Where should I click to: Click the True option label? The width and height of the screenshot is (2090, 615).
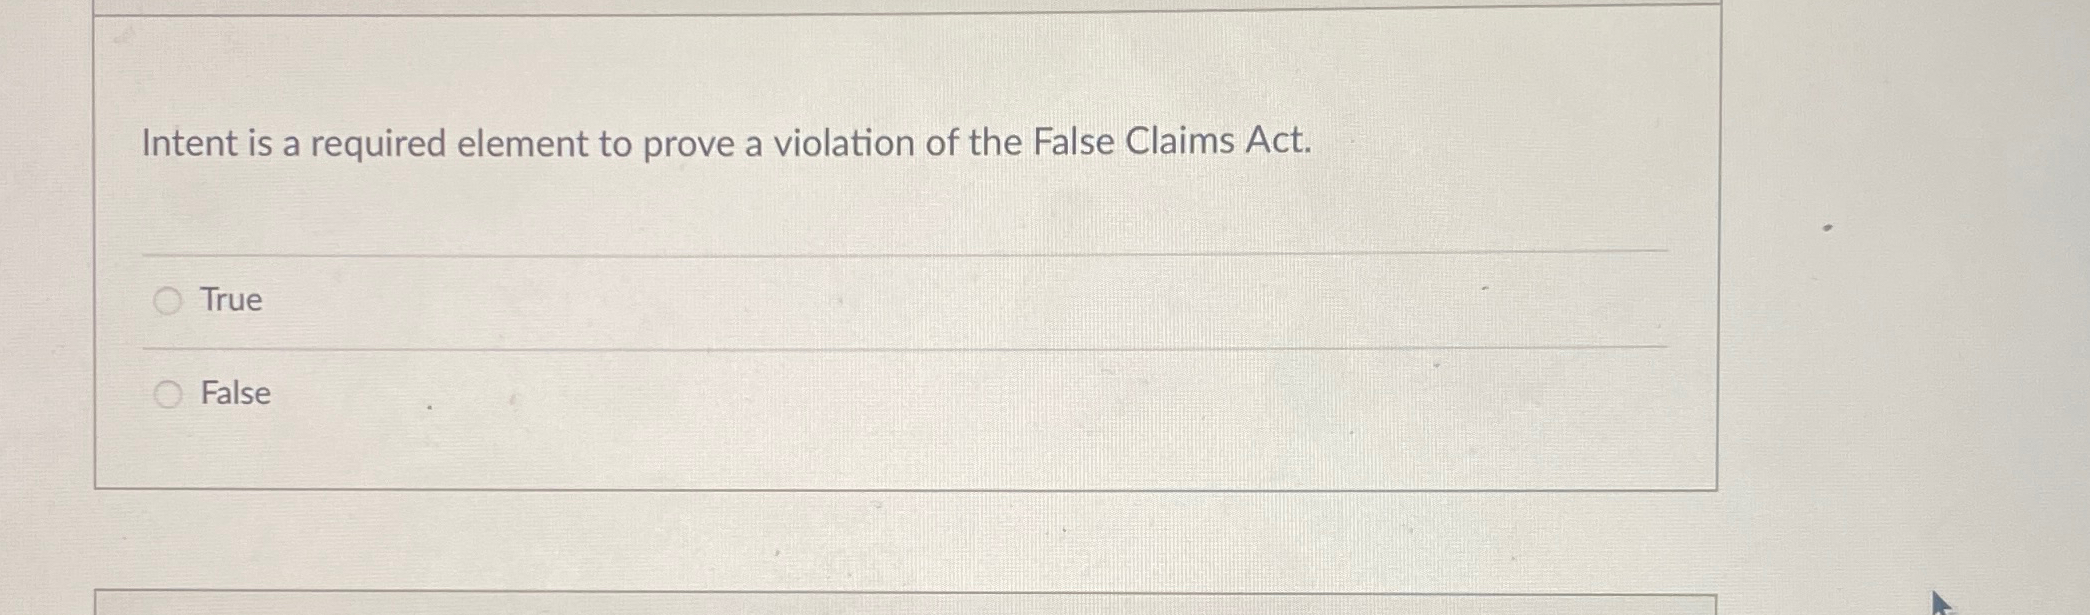point(231,299)
